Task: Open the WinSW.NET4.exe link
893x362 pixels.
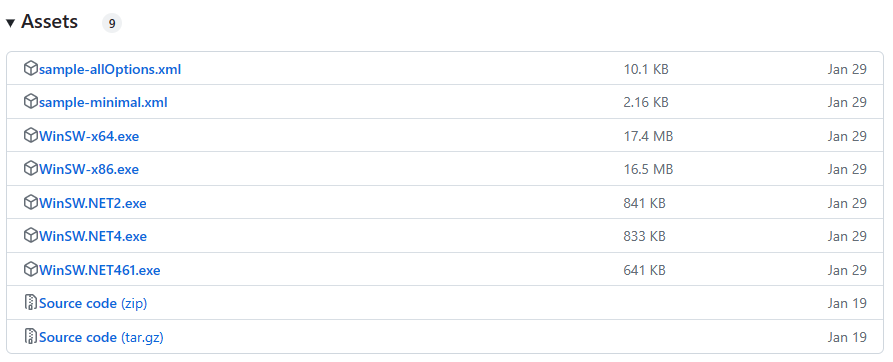Action: pos(93,236)
